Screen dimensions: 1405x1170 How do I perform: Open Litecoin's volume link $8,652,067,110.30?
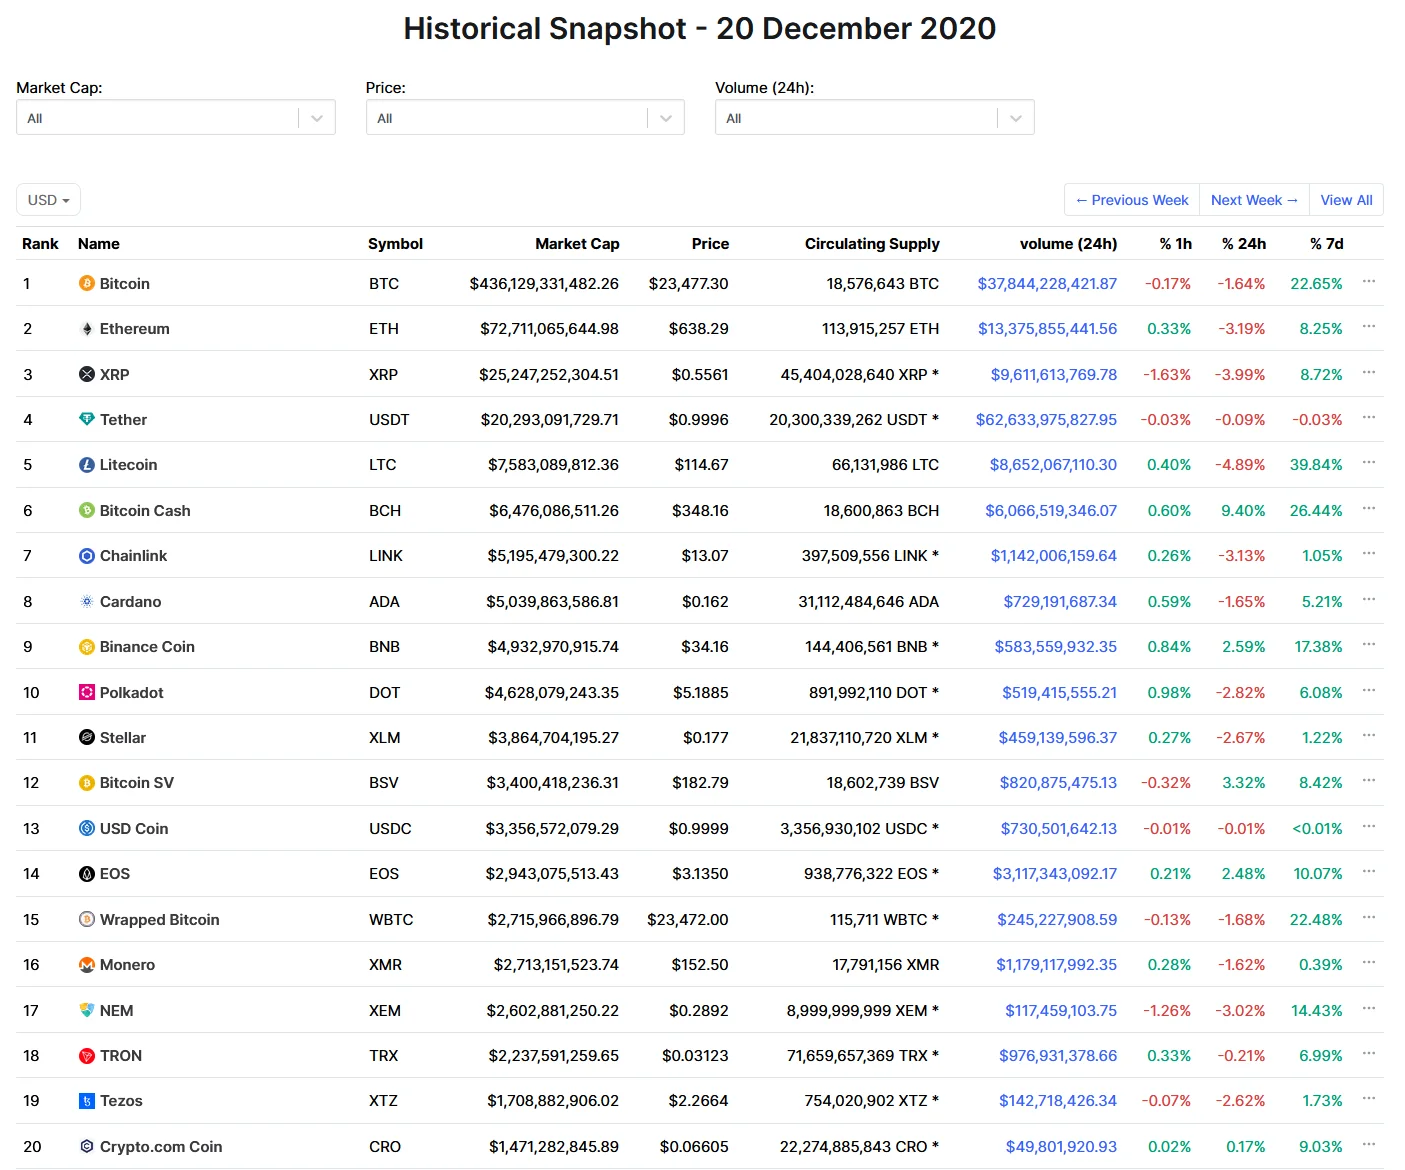[x=1053, y=465]
